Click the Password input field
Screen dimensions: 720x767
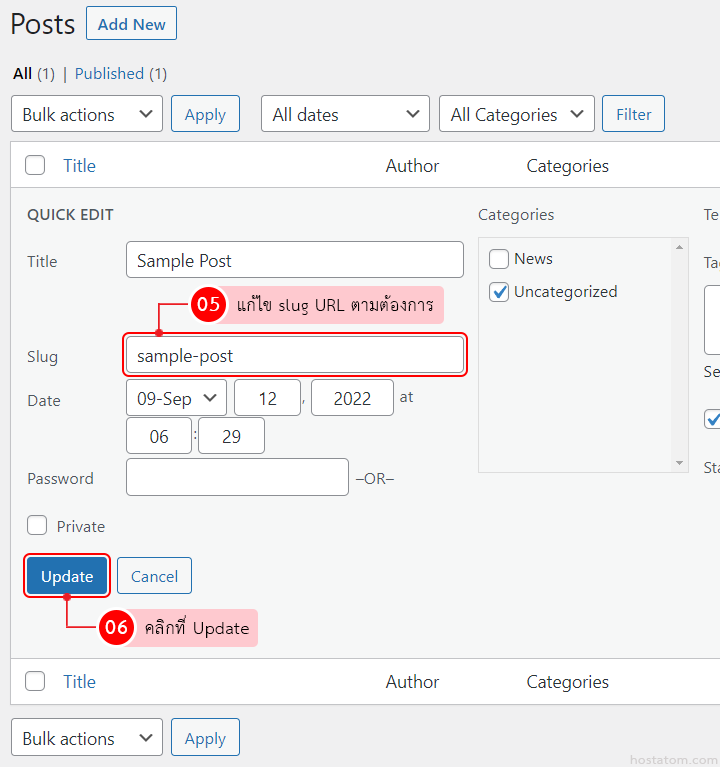tap(237, 478)
